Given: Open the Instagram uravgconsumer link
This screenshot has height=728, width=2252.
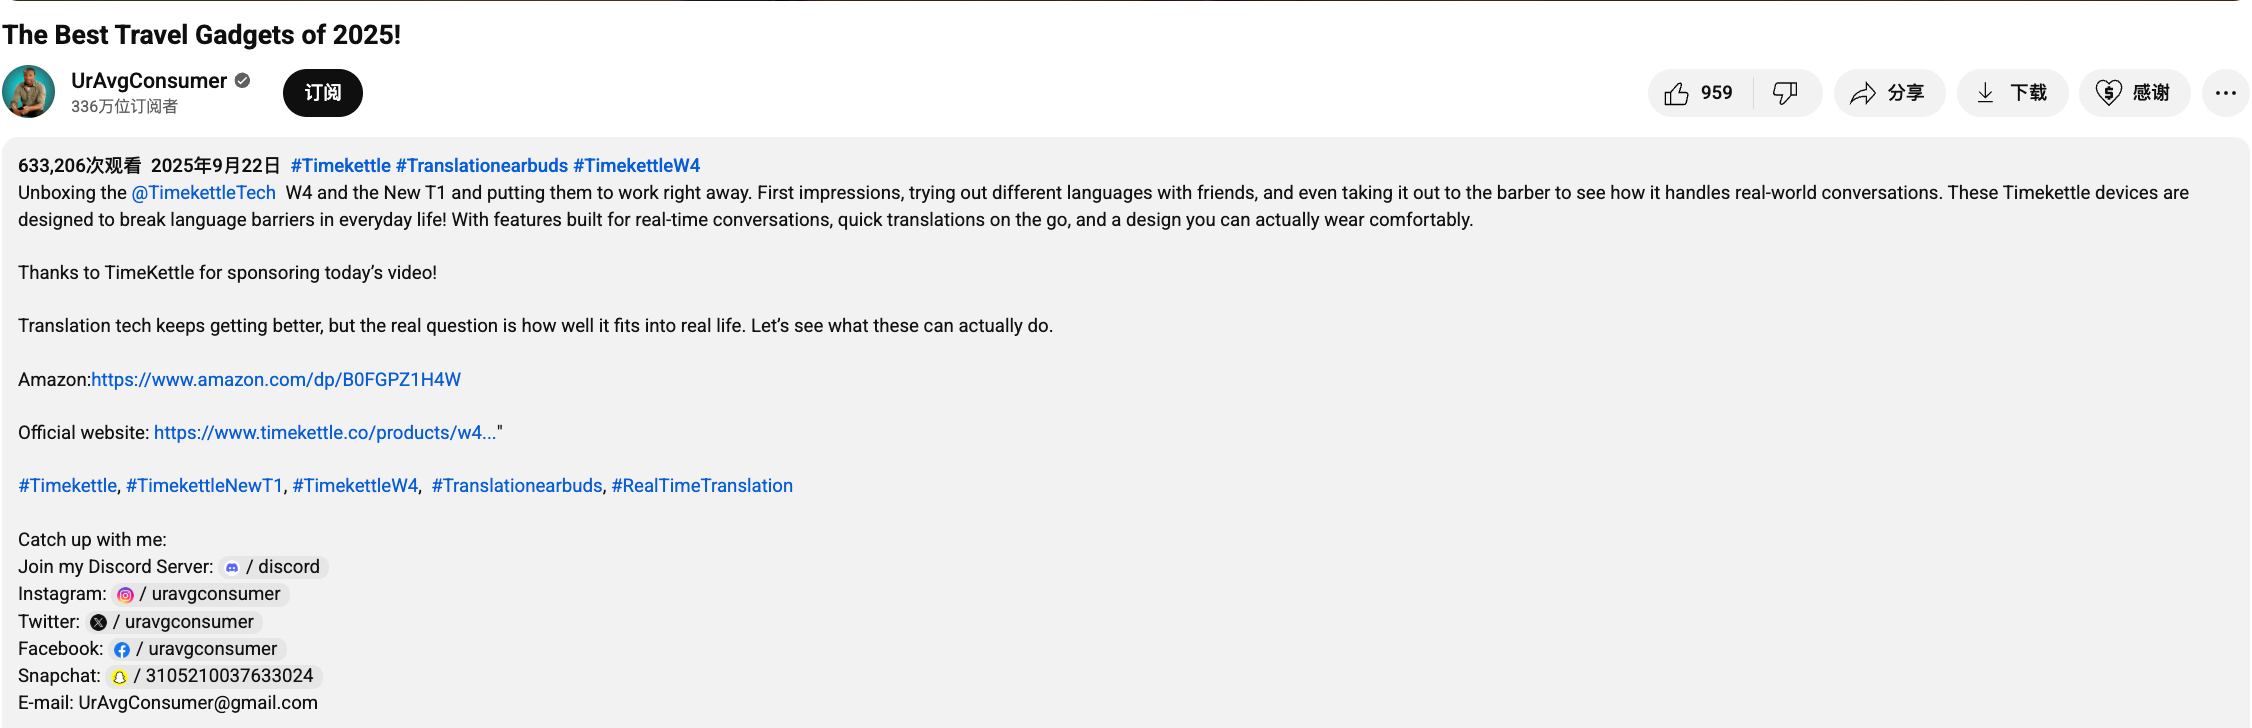Looking at the screenshot, I should (201, 594).
